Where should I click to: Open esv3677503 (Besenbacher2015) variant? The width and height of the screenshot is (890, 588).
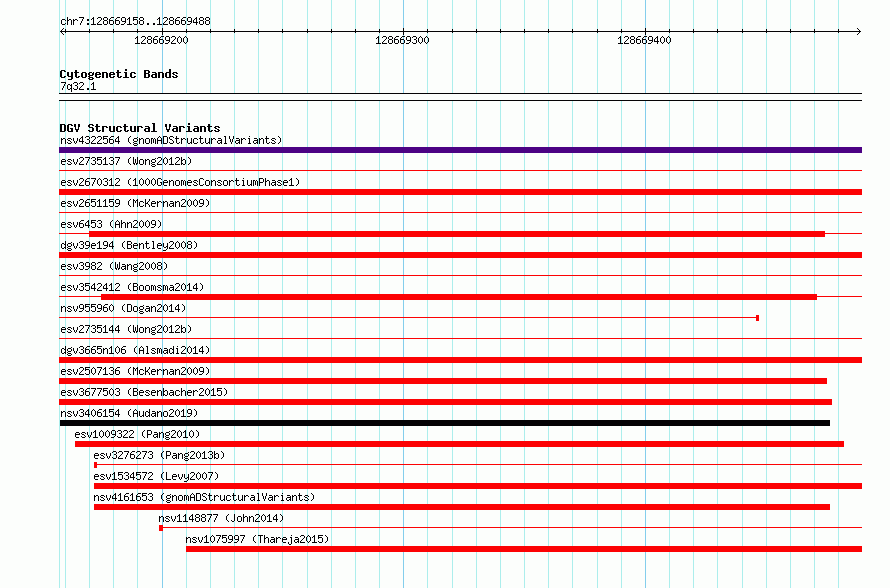tap(144, 392)
